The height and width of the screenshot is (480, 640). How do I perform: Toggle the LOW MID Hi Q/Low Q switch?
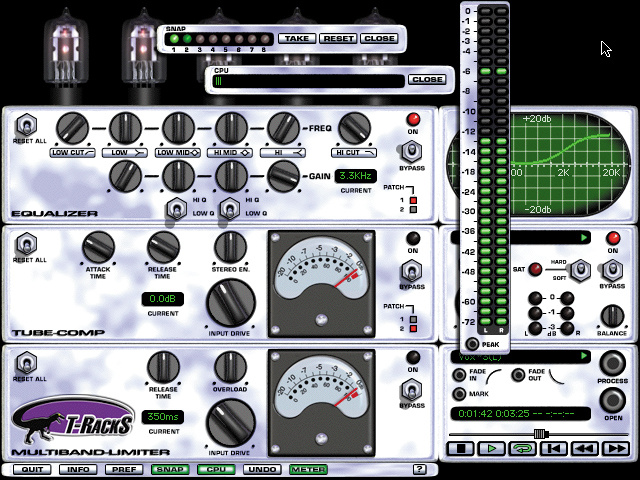177,210
